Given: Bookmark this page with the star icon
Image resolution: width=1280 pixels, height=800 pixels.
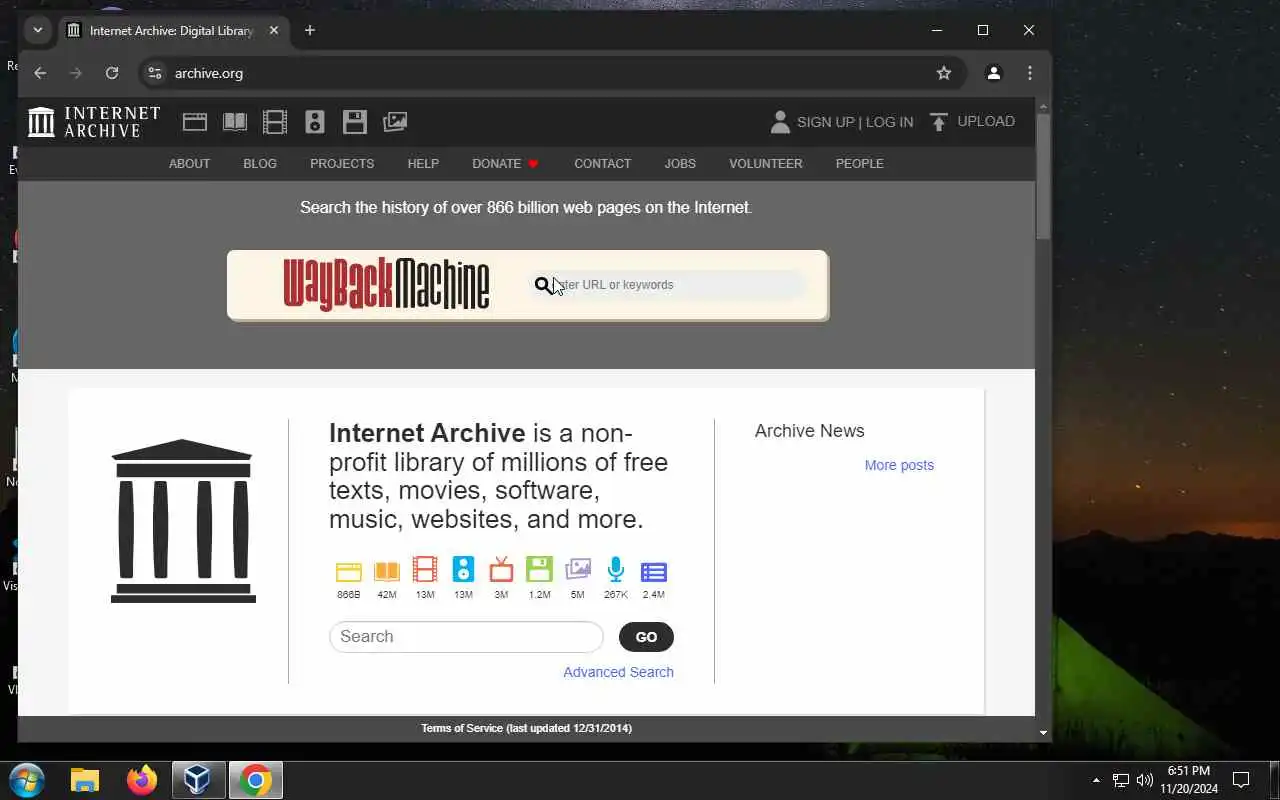Looking at the screenshot, I should point(943,73).
